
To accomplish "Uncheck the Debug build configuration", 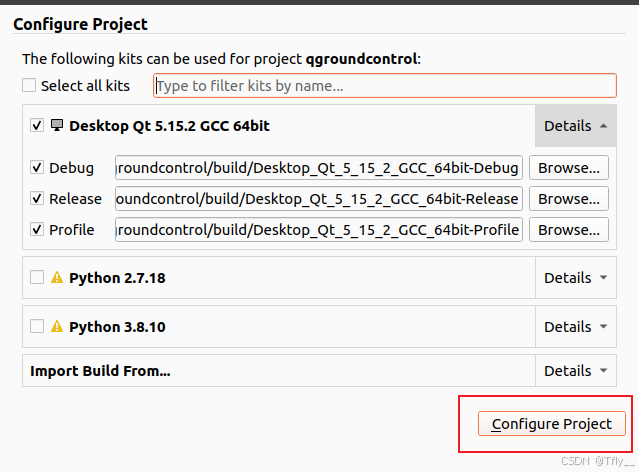I will click(37, 168).
